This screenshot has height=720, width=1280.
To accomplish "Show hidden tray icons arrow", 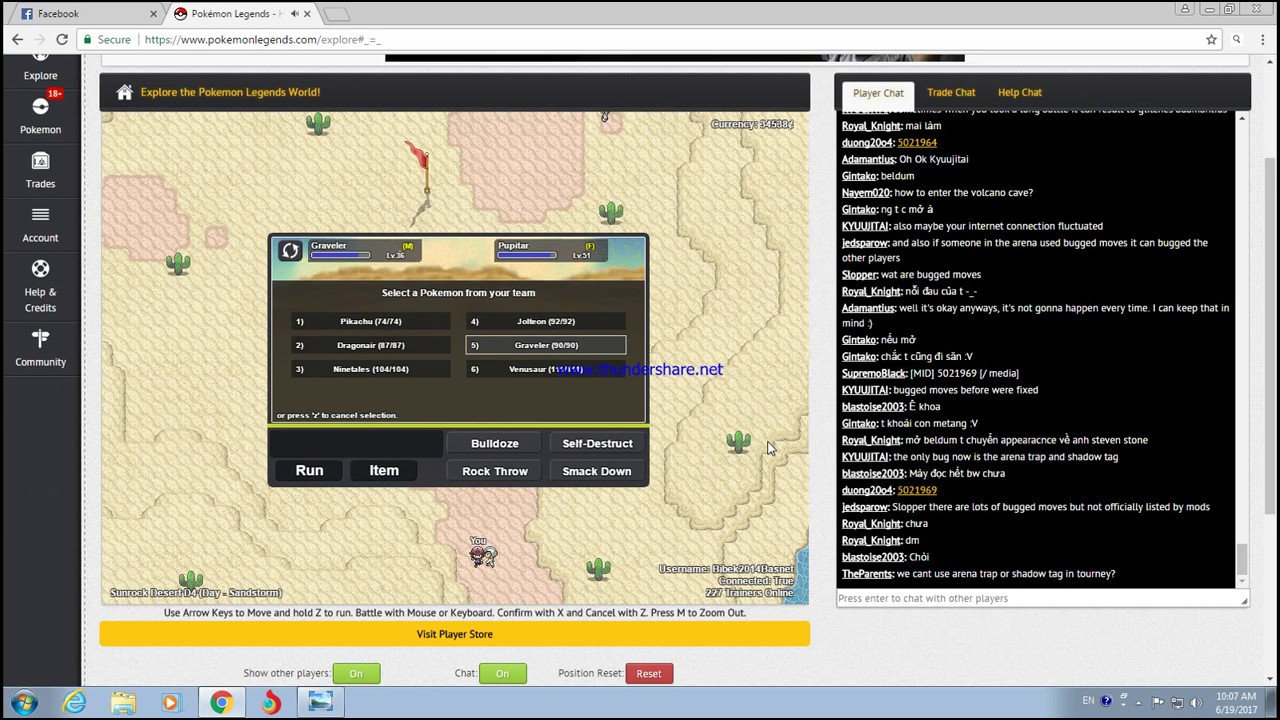I will pos(1140,702).
